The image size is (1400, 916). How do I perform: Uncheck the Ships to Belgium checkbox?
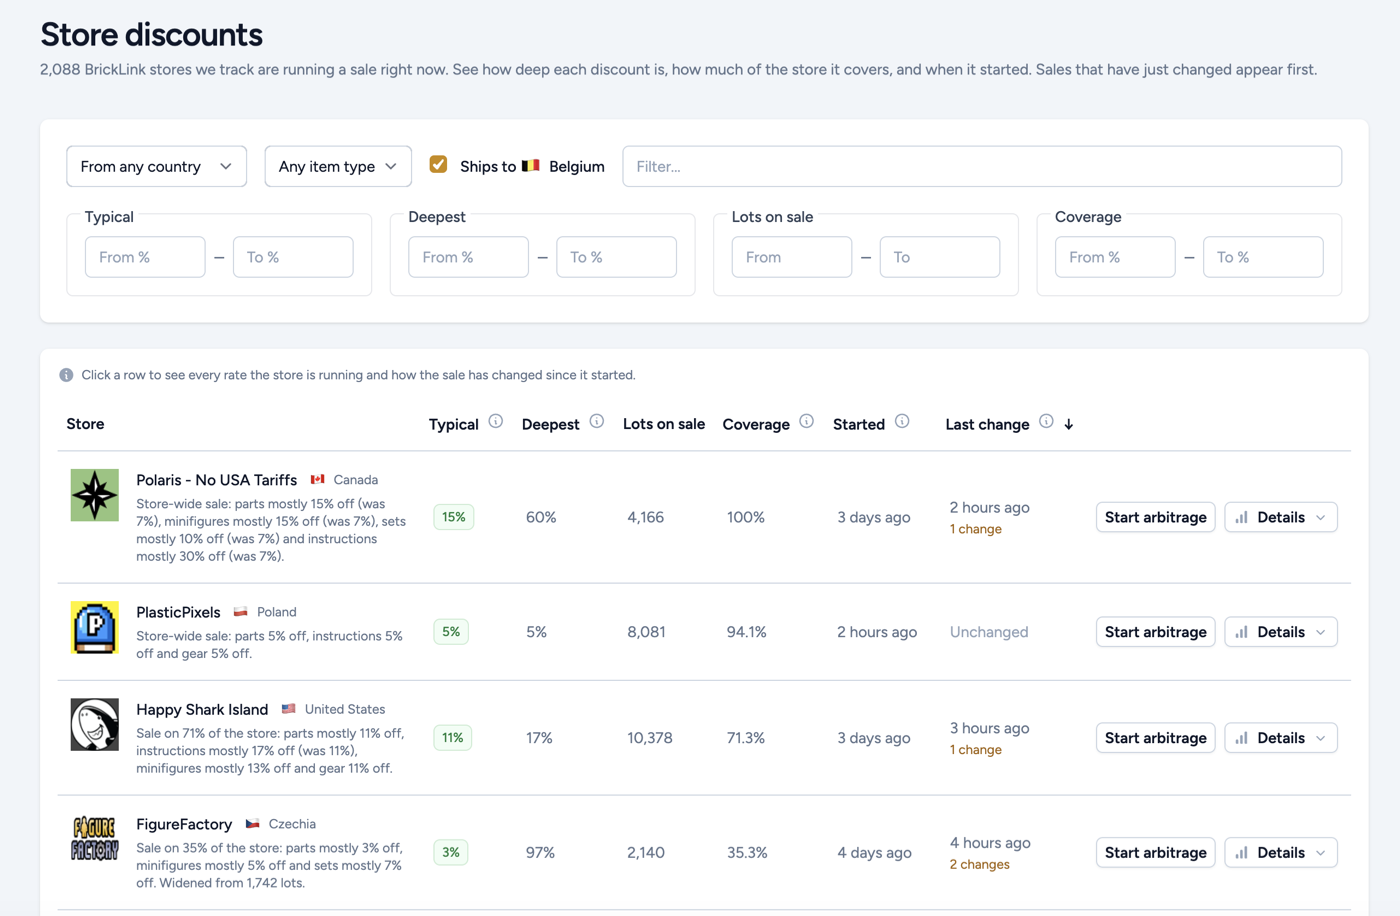coord(438,165)
